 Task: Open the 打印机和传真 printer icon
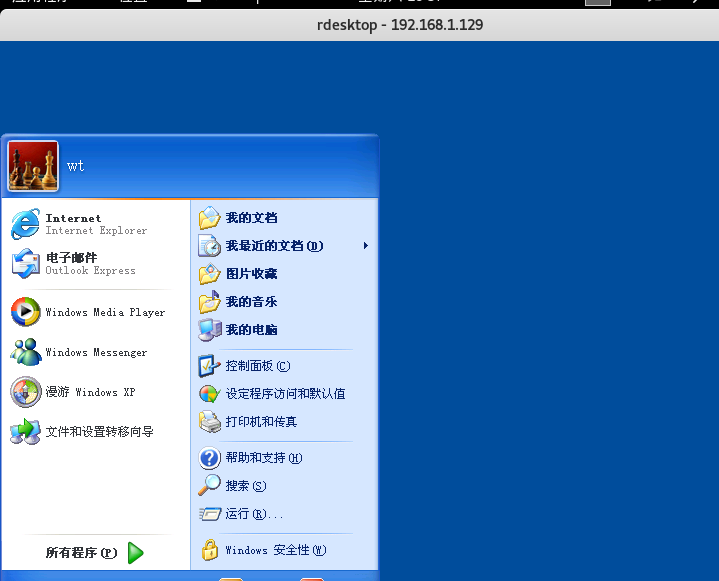(x=210, y=422)
